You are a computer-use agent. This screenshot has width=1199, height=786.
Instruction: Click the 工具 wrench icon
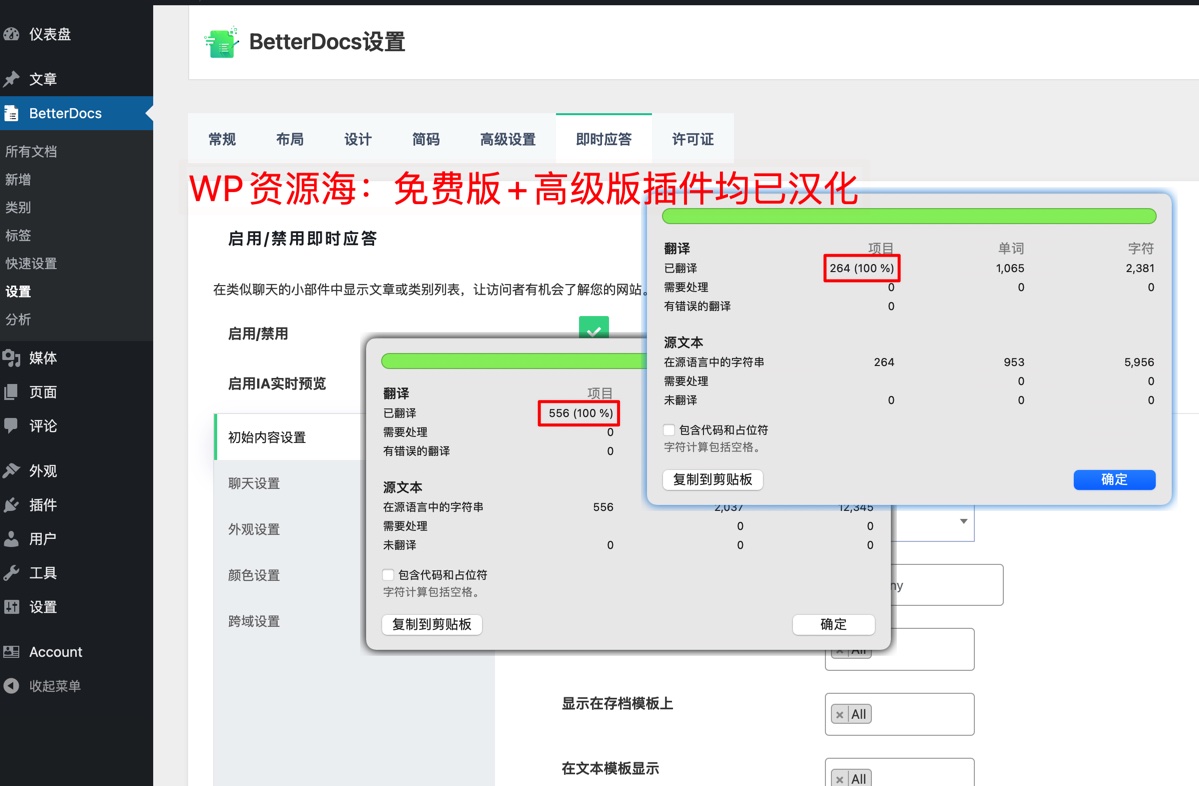click(11, 573)
